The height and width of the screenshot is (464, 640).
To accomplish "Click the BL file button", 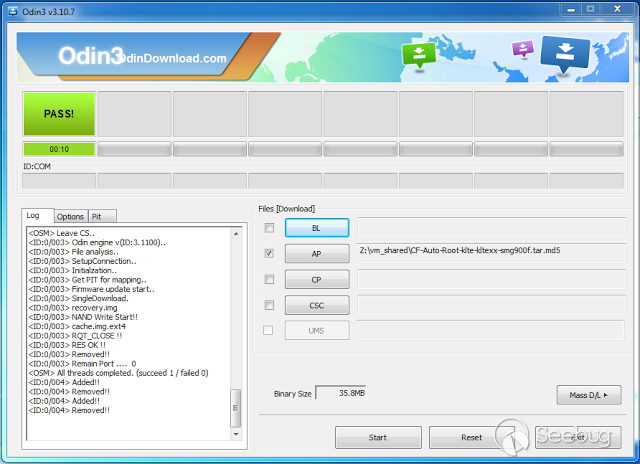I will pyautogui.click(x=317, y=228).
